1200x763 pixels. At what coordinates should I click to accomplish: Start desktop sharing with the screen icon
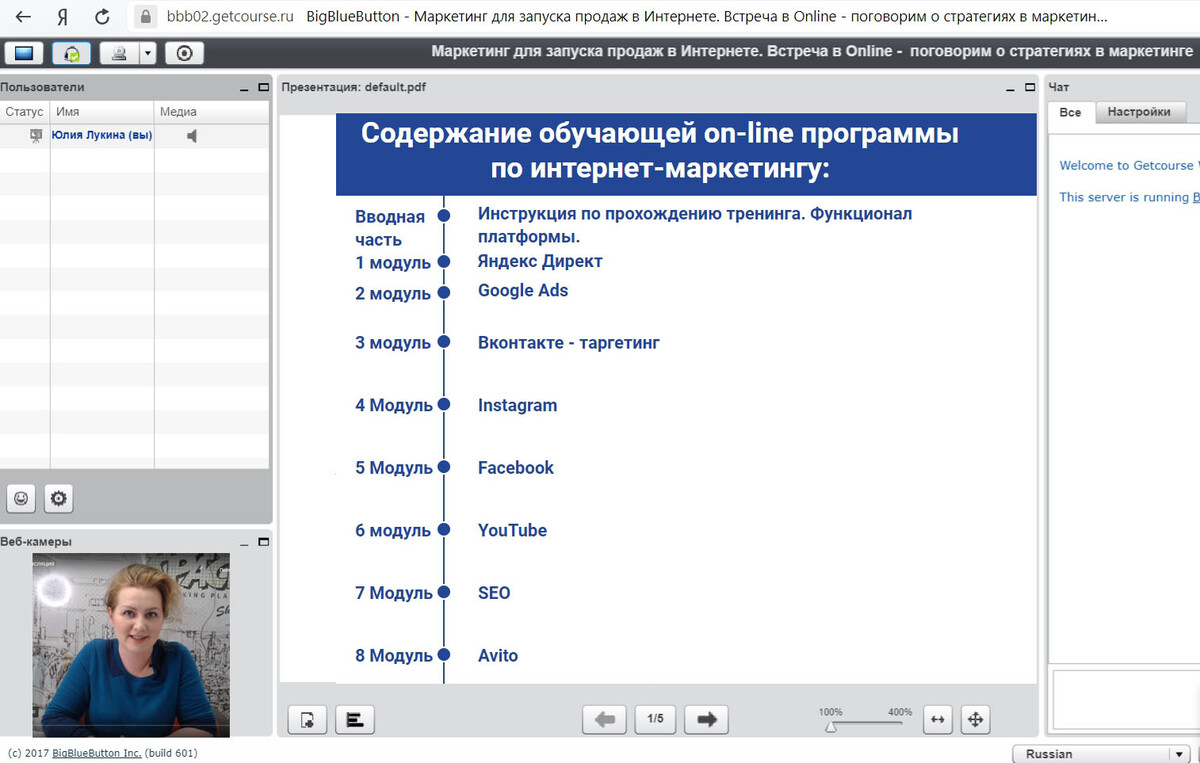coord(25,53)
